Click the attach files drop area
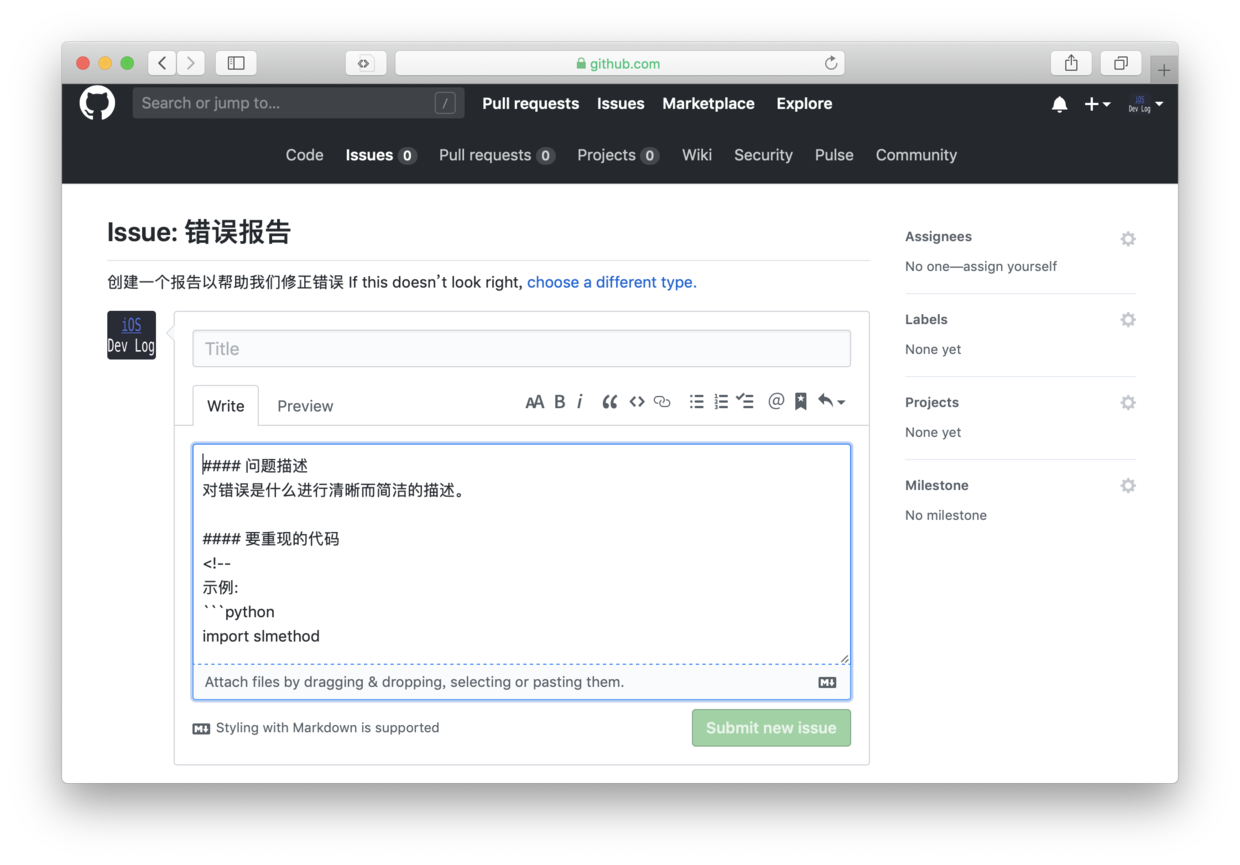Viewport: 1240px width, 865px height. (521, 682)
